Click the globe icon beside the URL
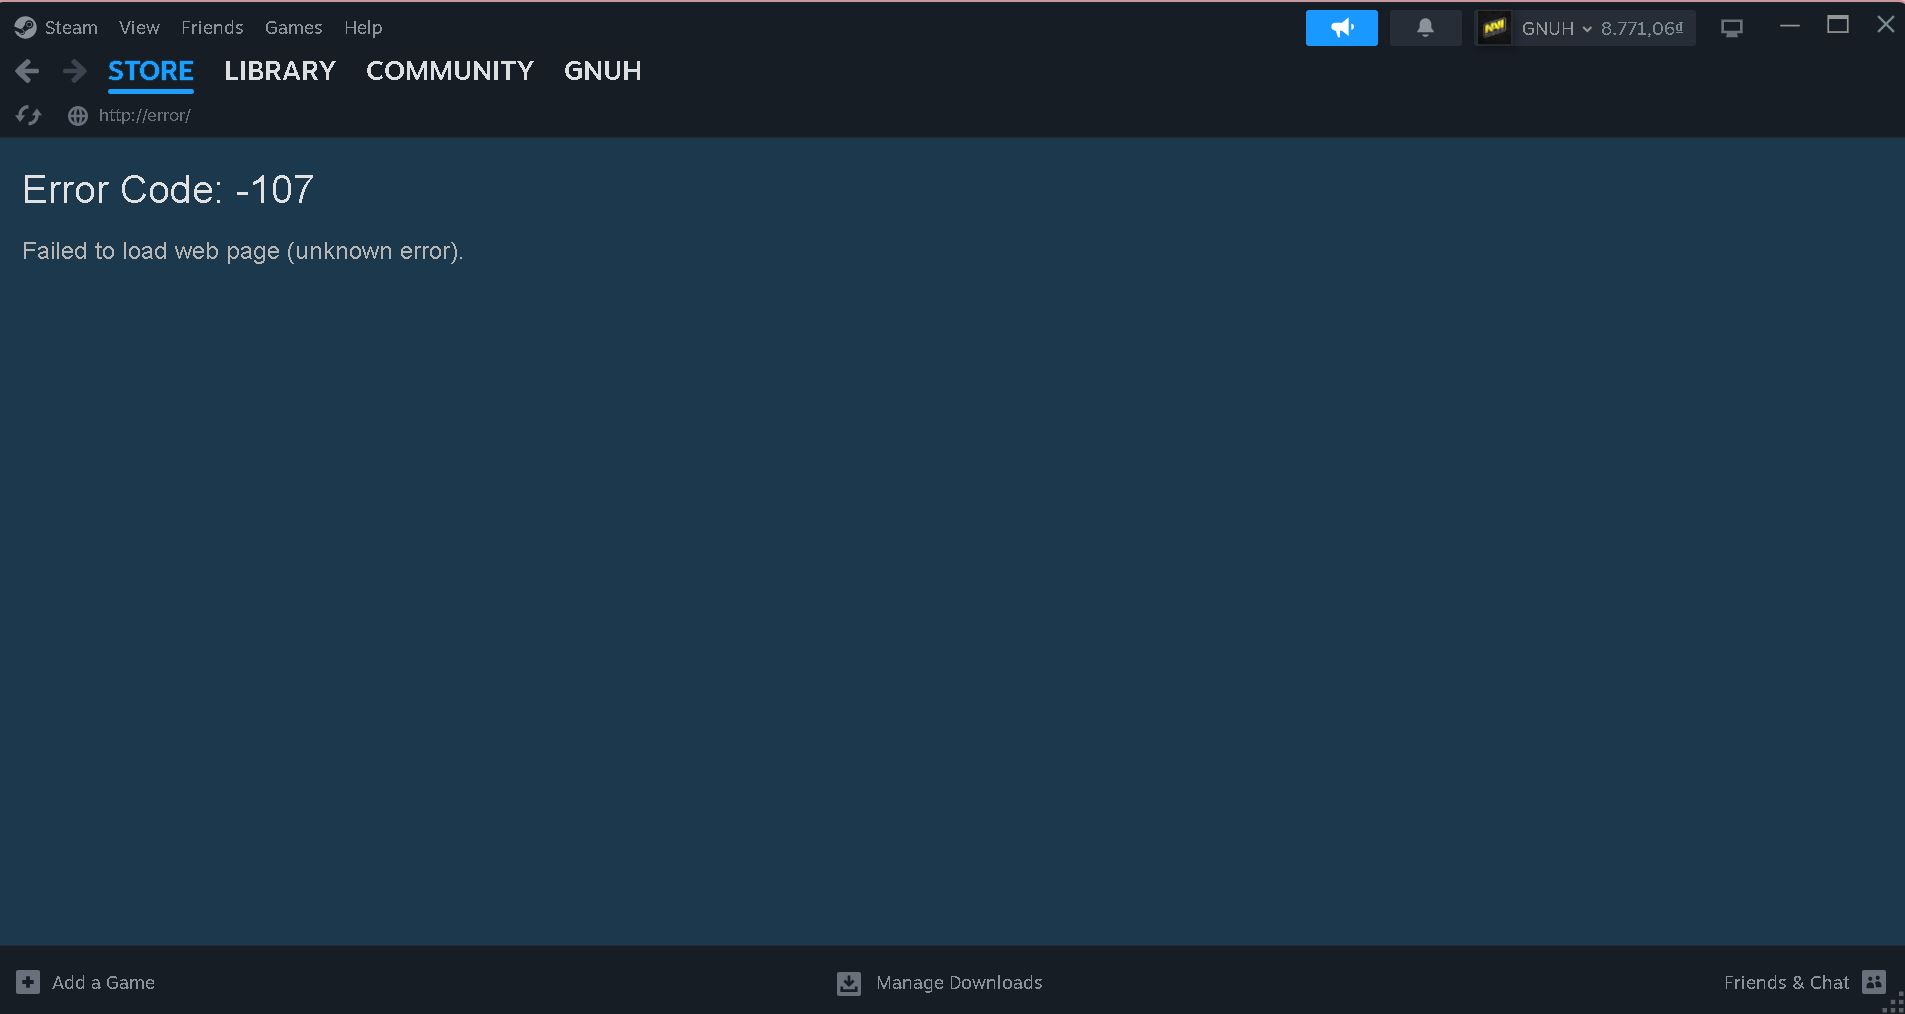This screenshot has height=1014, width=1905. (77, 116)
